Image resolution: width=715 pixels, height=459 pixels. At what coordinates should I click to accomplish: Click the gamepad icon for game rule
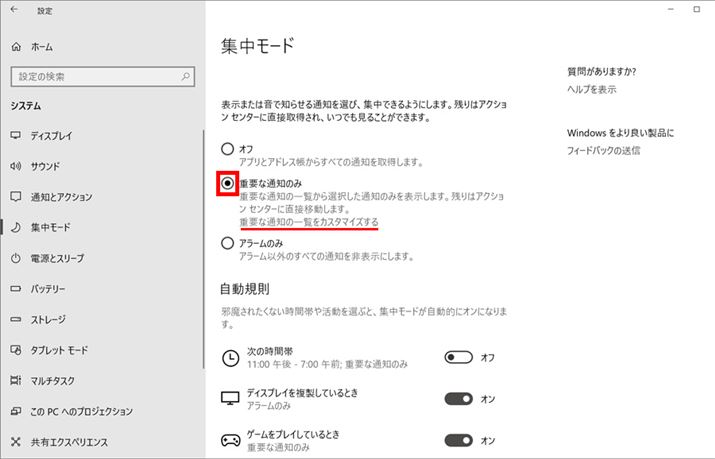pyautogui.click(x=230, y=440)
